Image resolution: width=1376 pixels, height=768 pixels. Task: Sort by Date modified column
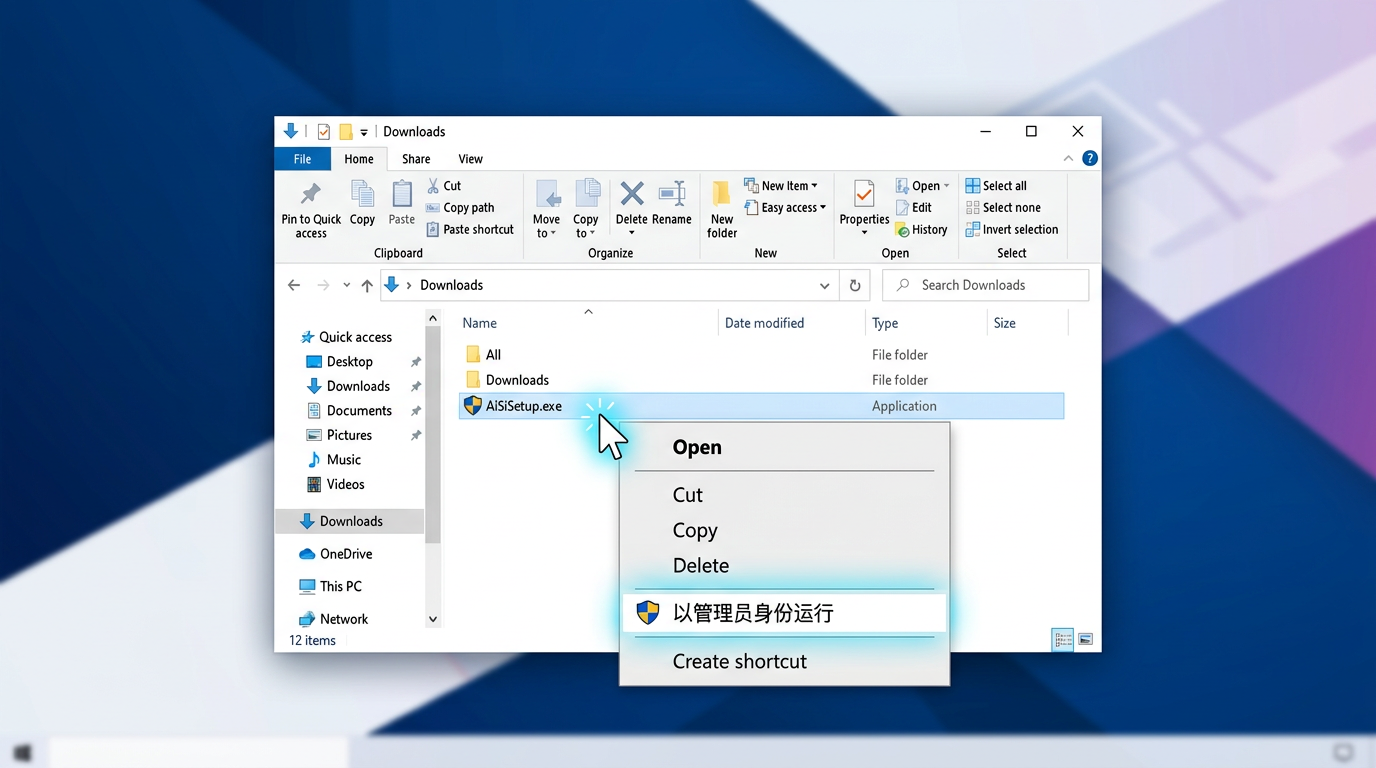(764, 323)
